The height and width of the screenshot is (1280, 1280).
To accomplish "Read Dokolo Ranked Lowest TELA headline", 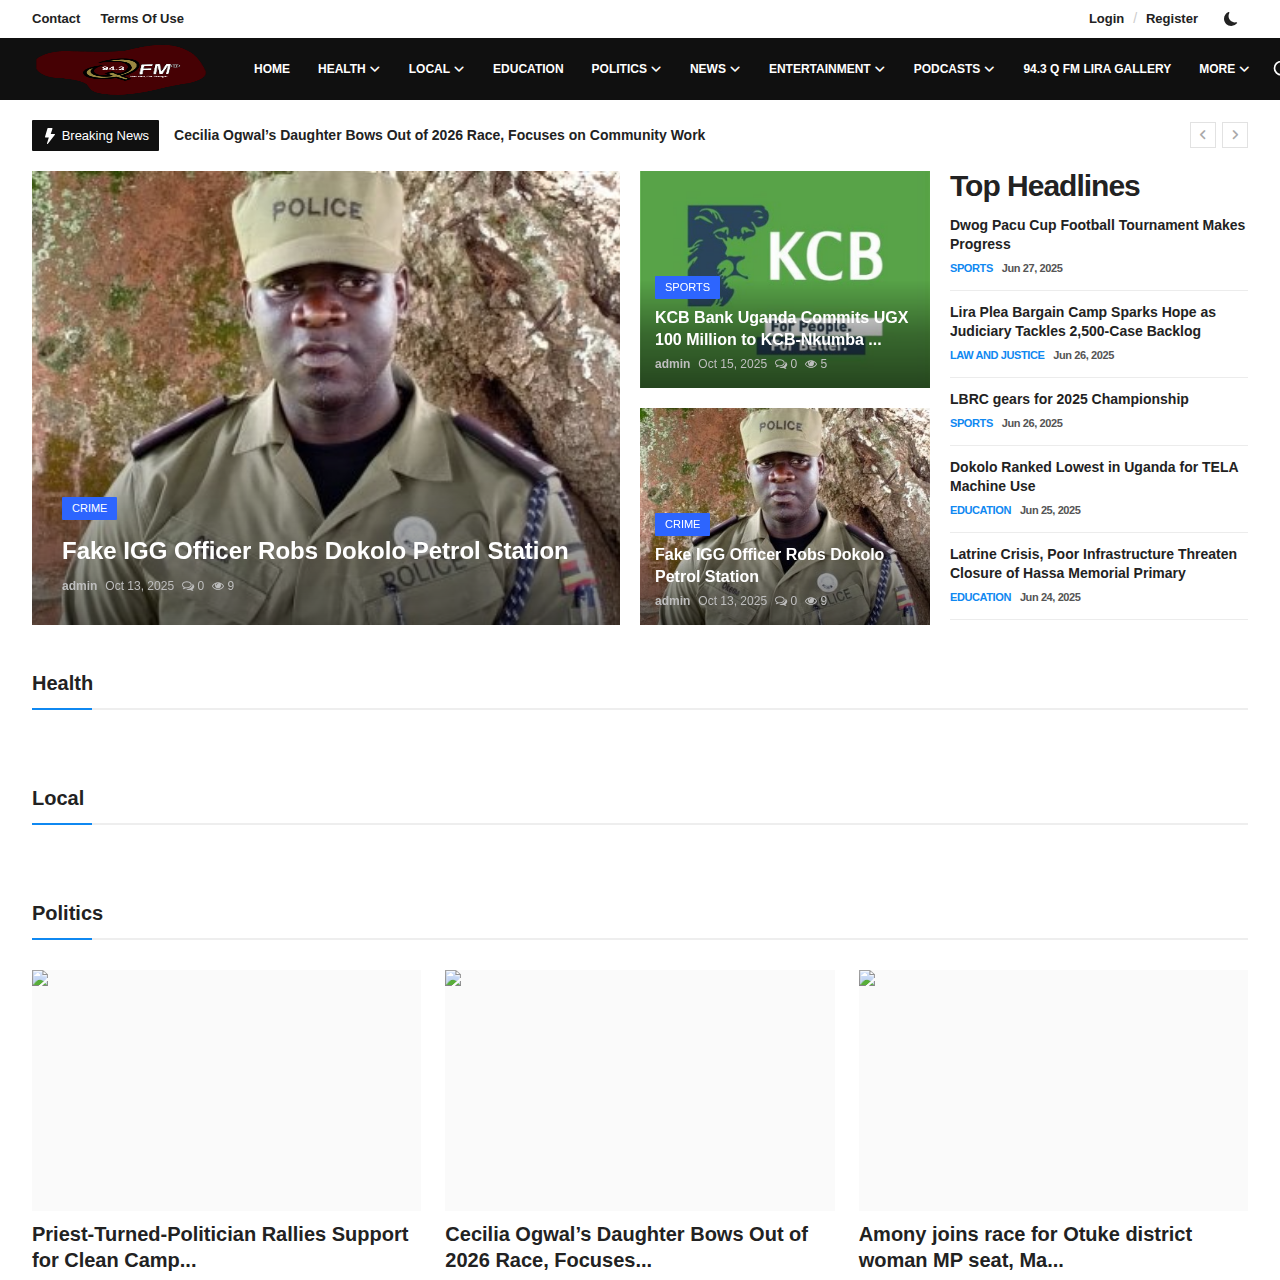I will click(1093, 476).
